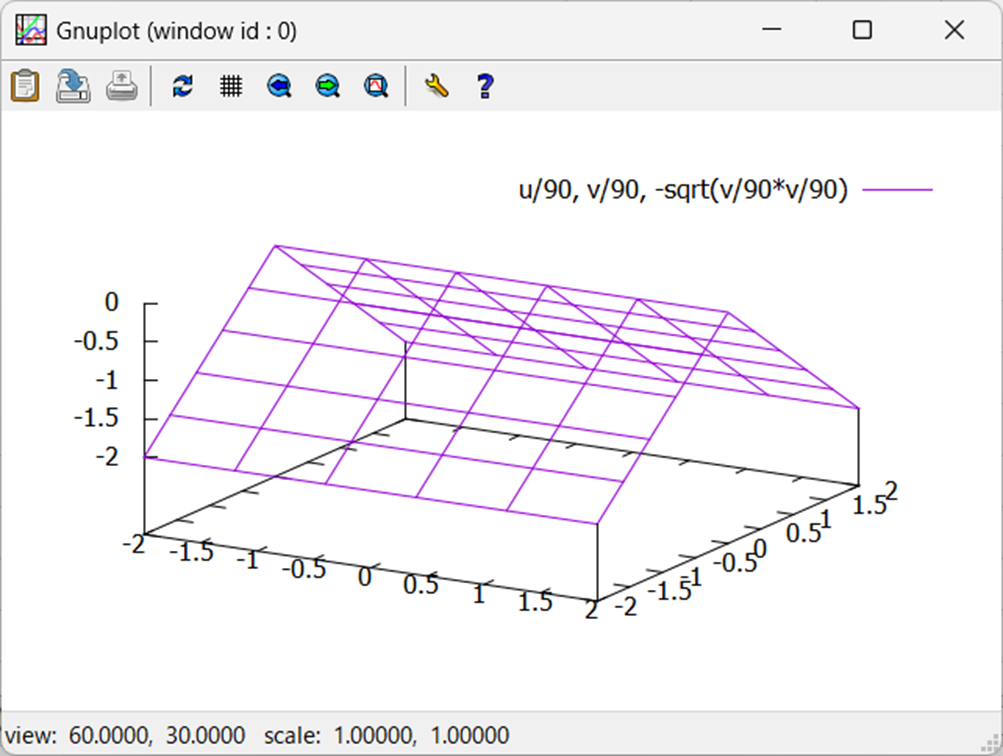The height and width of the screenshot is (756, 1003).
Task: Click the Gnuplot app icon in title bar
Action: point(31,30)
